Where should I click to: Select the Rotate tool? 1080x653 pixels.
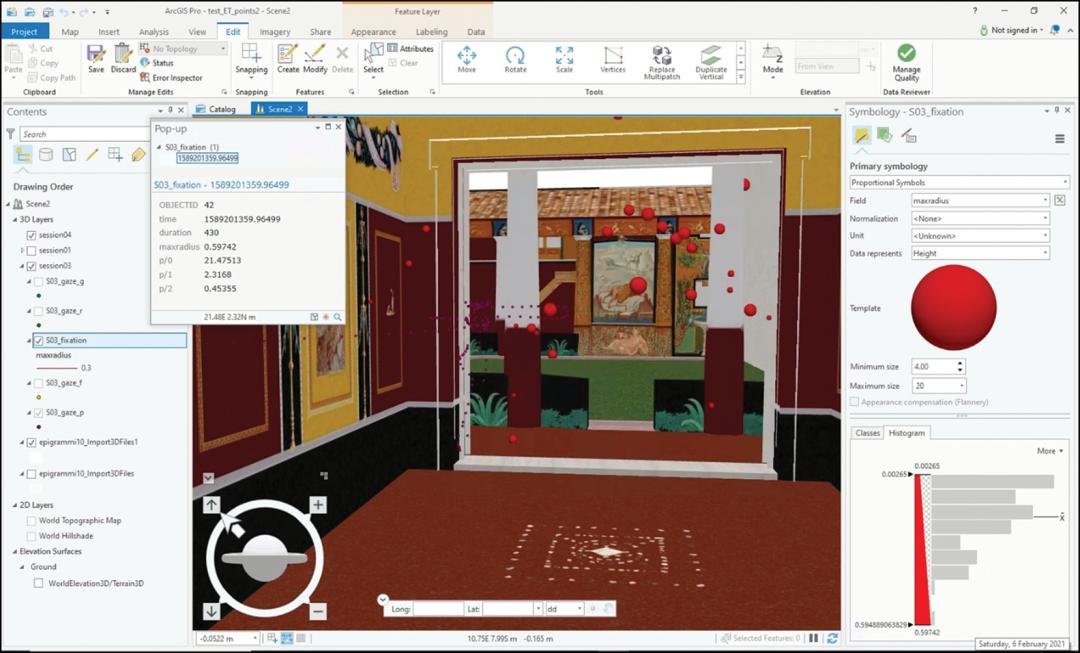click(515, 58)
